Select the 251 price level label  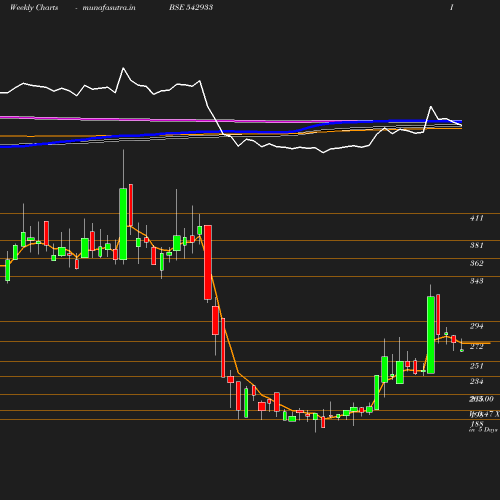(x=477, y=366)
